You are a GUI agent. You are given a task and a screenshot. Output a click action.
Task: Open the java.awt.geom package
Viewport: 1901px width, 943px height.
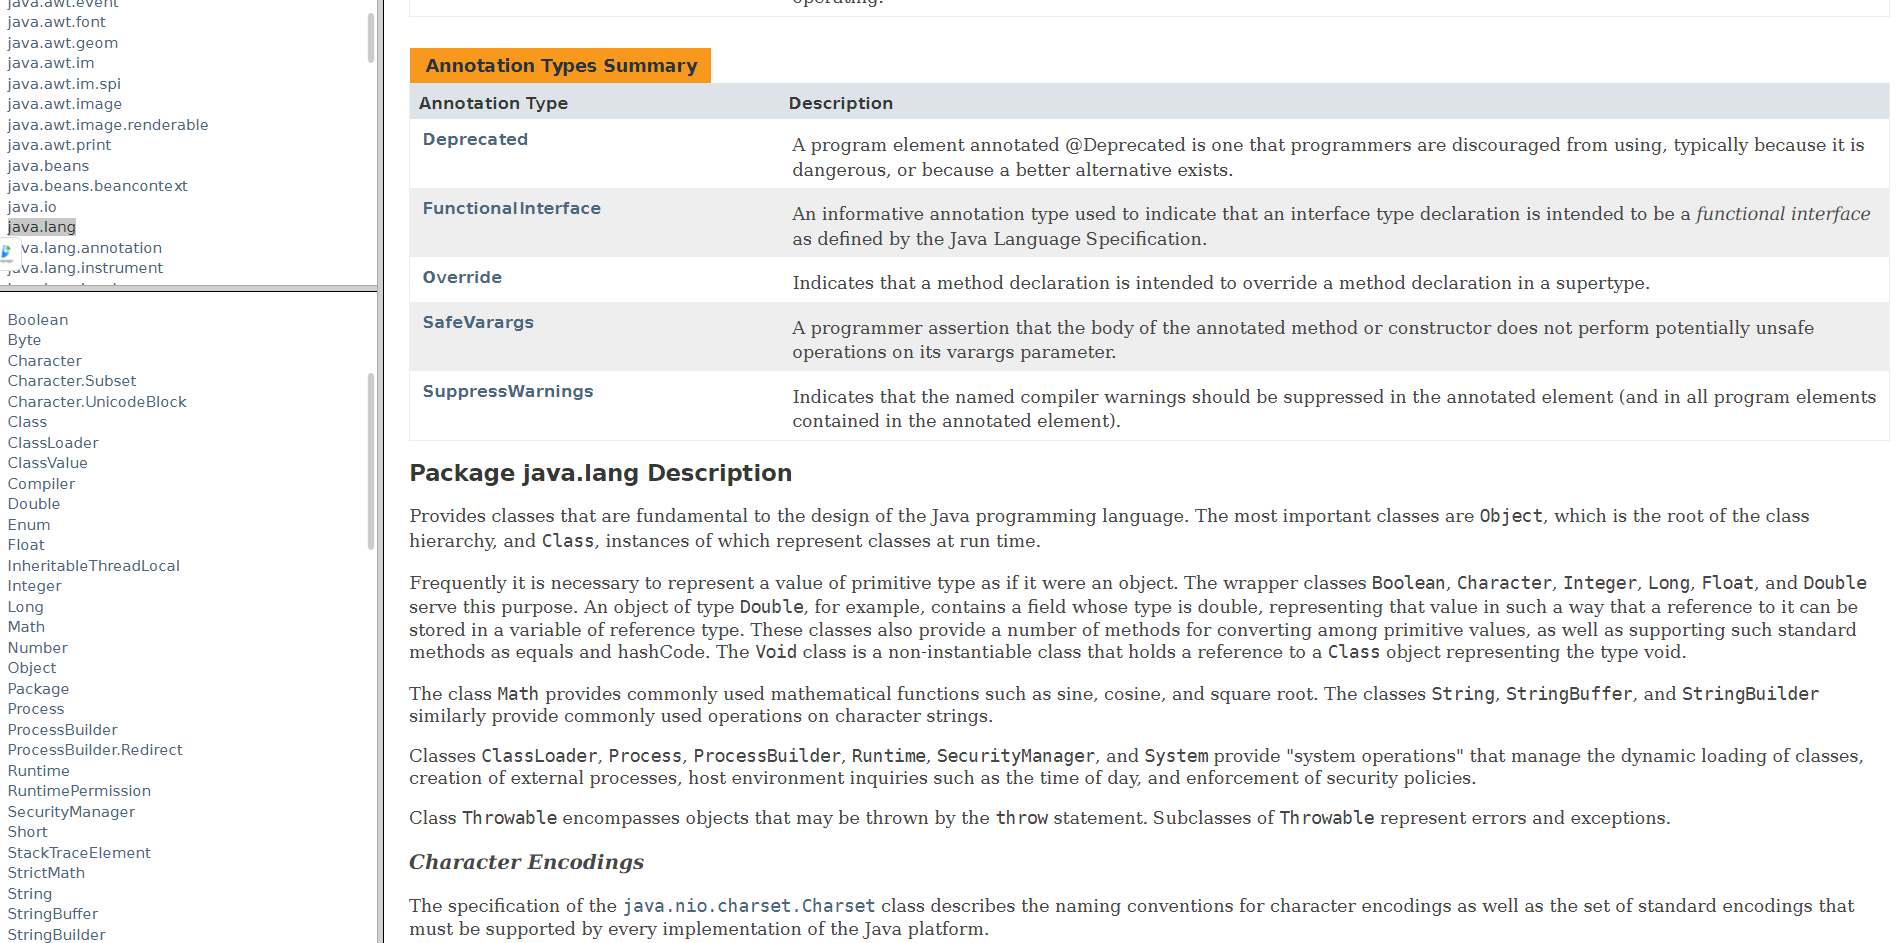(62, 43)
